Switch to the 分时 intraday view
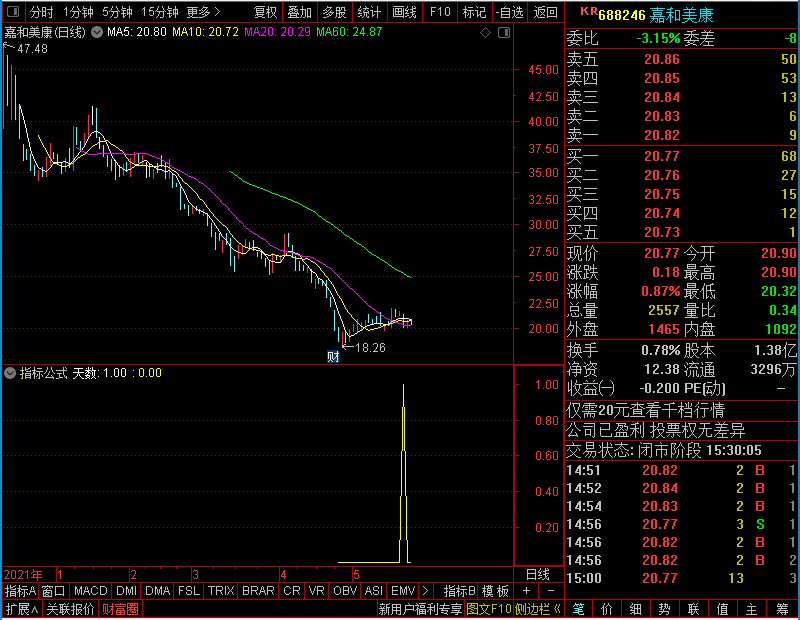 click(x=41, y=12)
